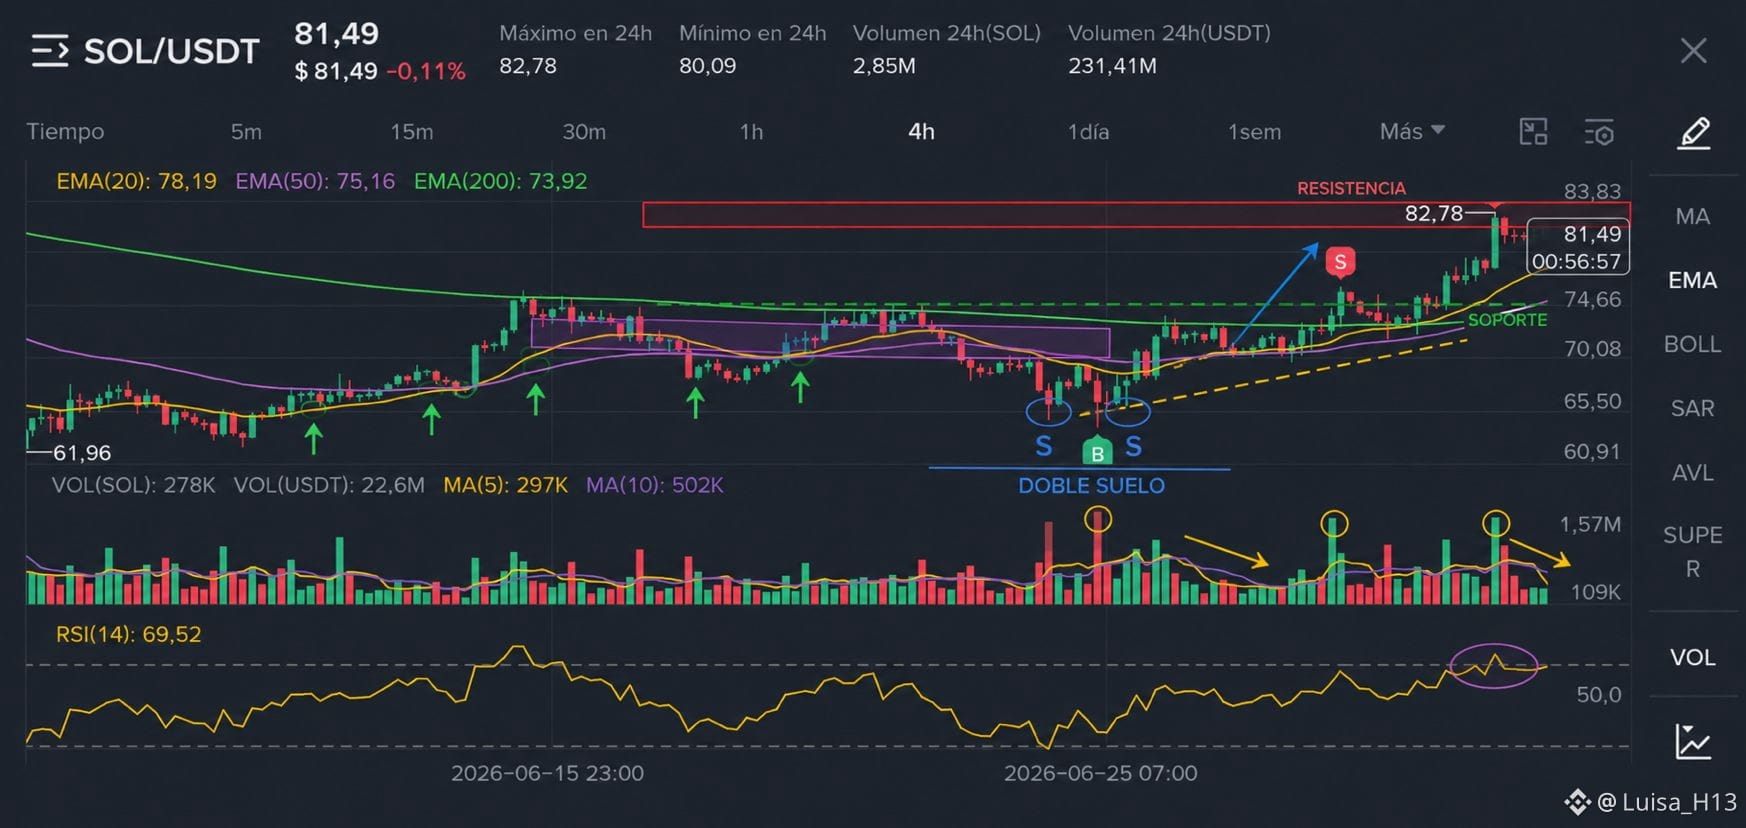Click the VOL(SOL): 278K label

[x=134, y=485]
